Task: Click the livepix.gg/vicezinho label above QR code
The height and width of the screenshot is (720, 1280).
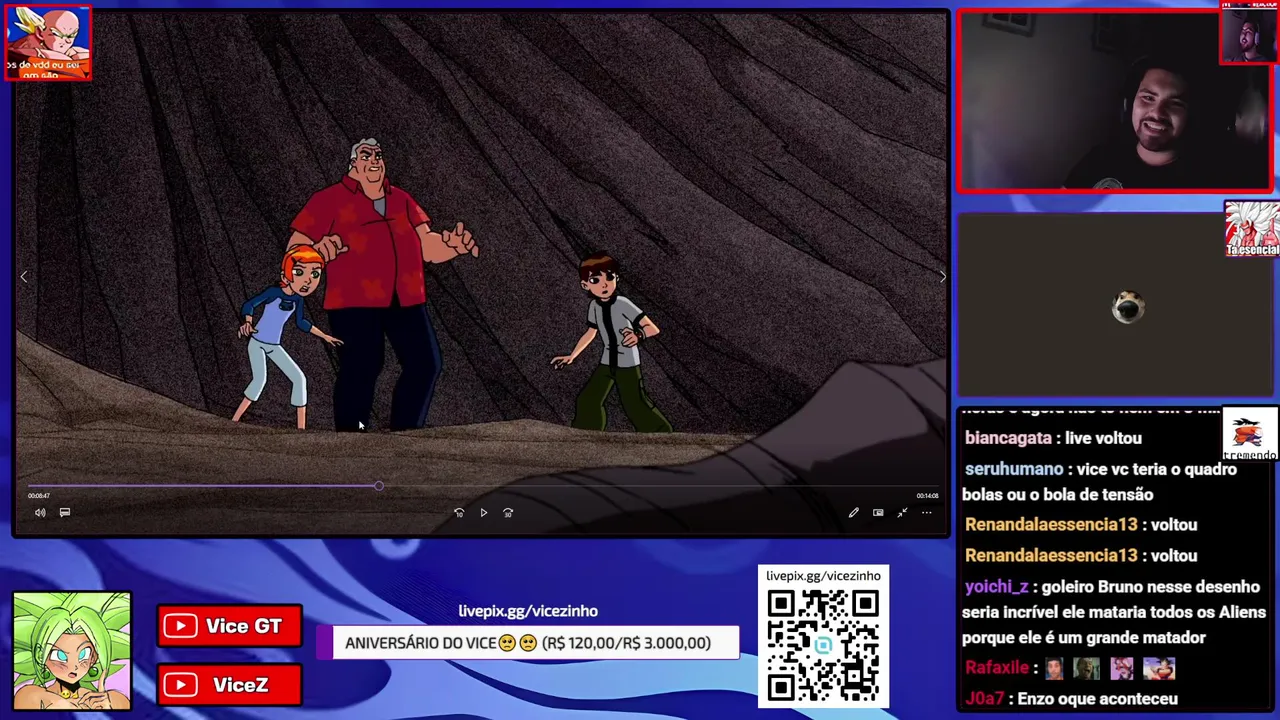Action: coord(823,576)
